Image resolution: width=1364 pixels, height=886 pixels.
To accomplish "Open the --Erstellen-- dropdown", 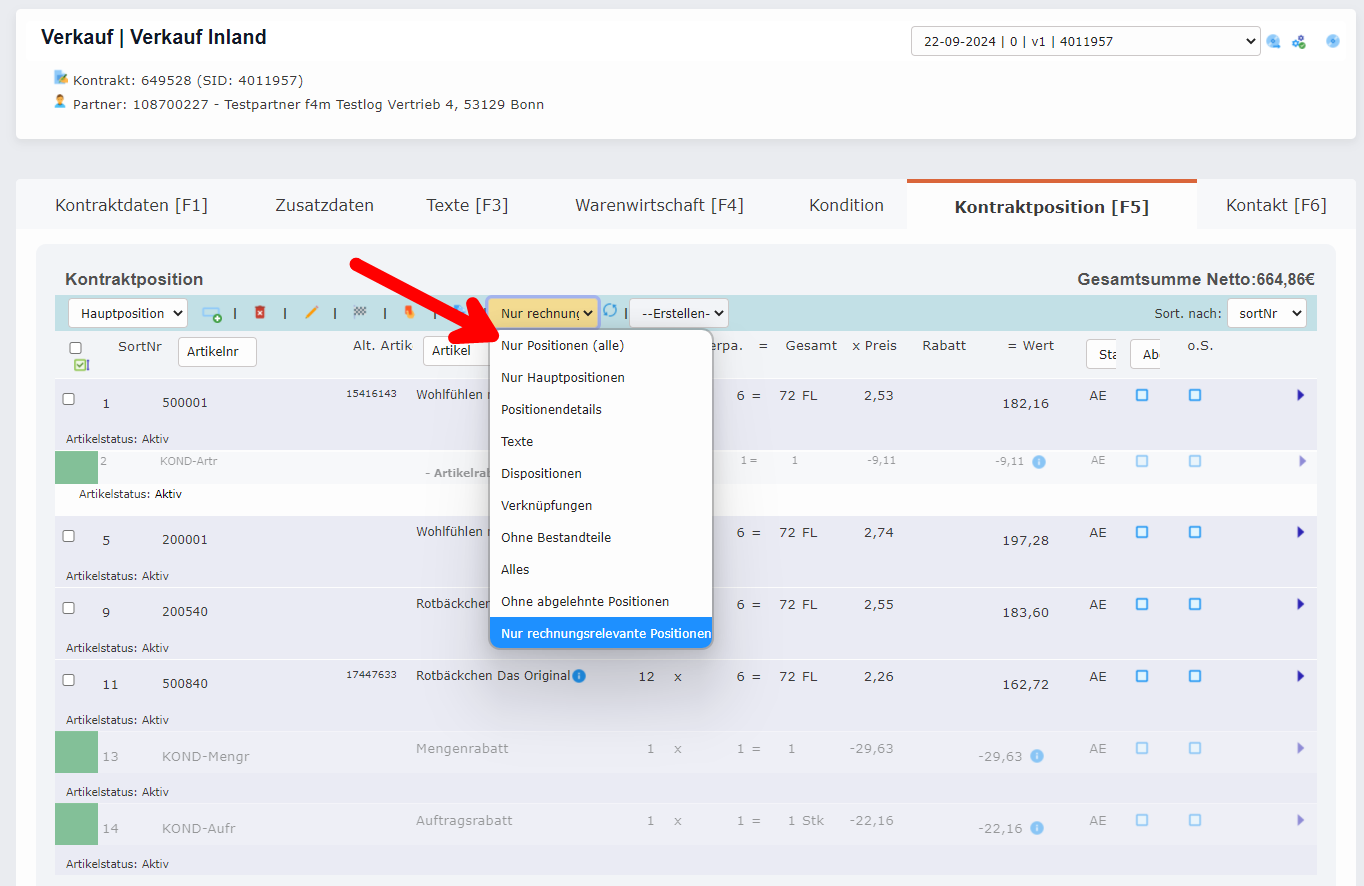I will 678,313.
